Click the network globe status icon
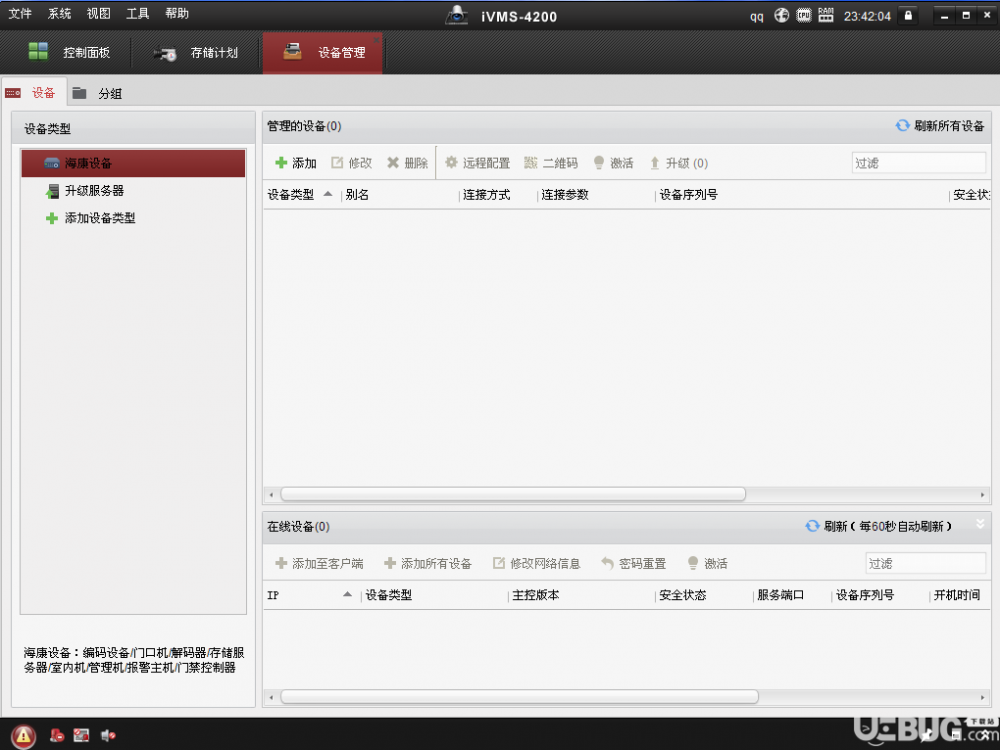Image resolution: width=1000 pixels, height=750 pixels. [782, 15]
